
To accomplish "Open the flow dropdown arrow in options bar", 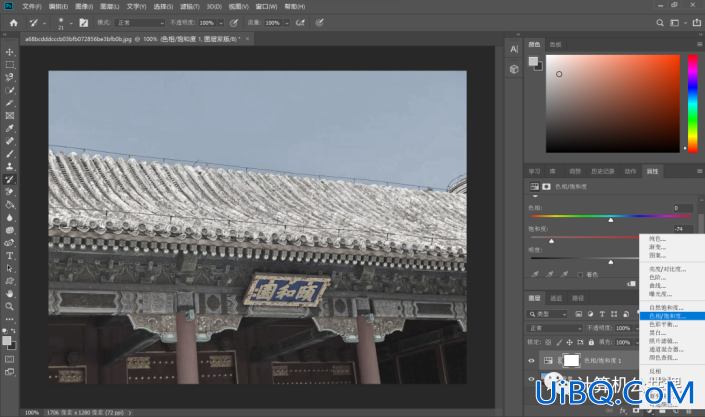I will tap(286, 23).
